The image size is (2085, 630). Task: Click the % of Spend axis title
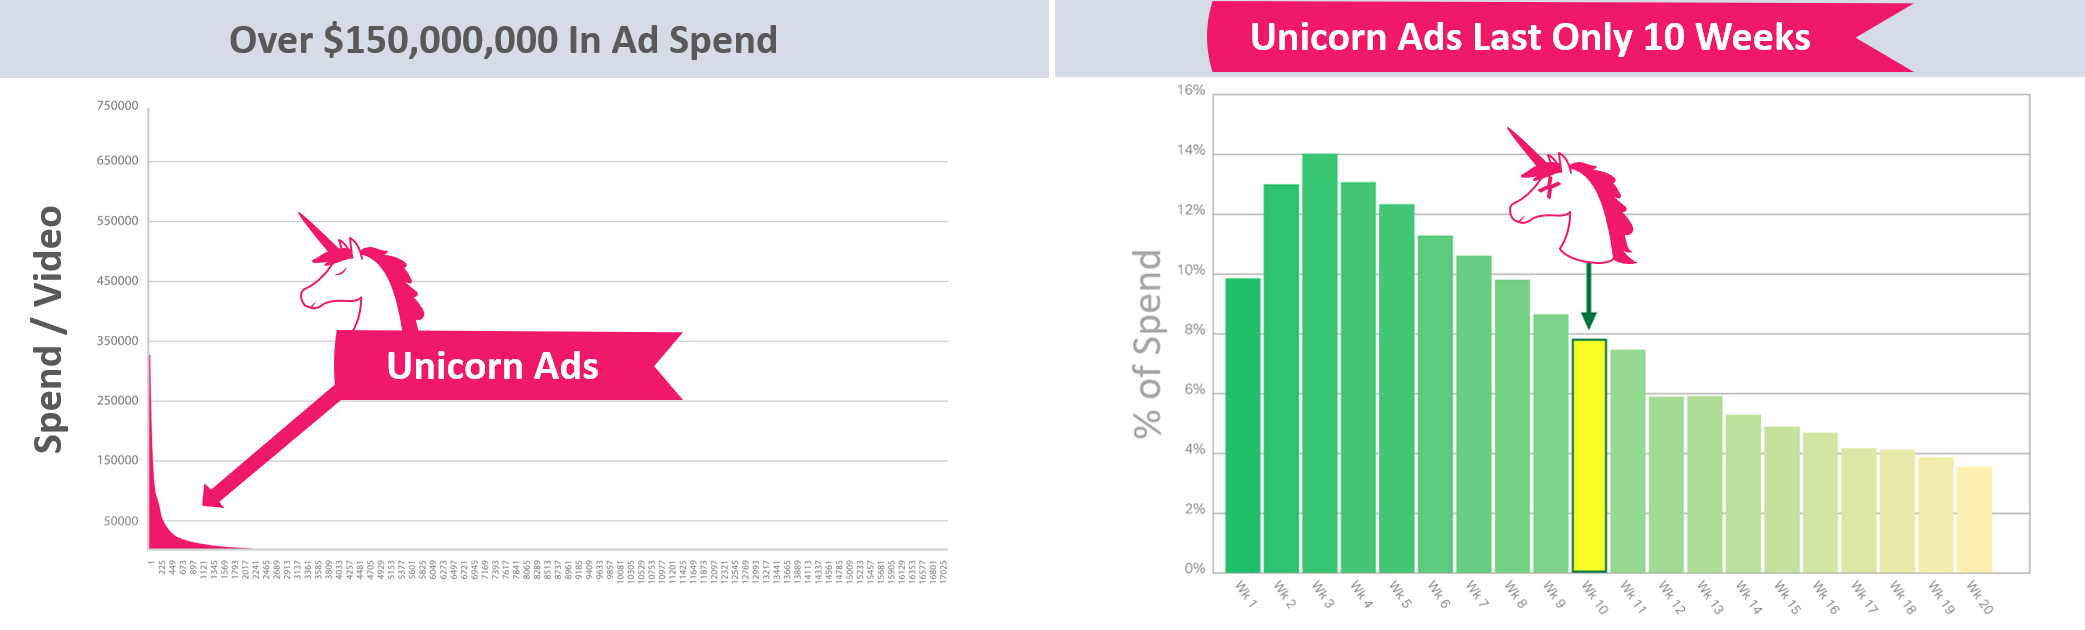(1147, 343)
